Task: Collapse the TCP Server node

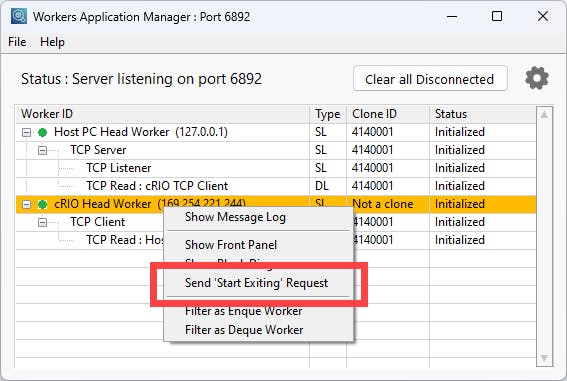Action: [x=42, y=150]
